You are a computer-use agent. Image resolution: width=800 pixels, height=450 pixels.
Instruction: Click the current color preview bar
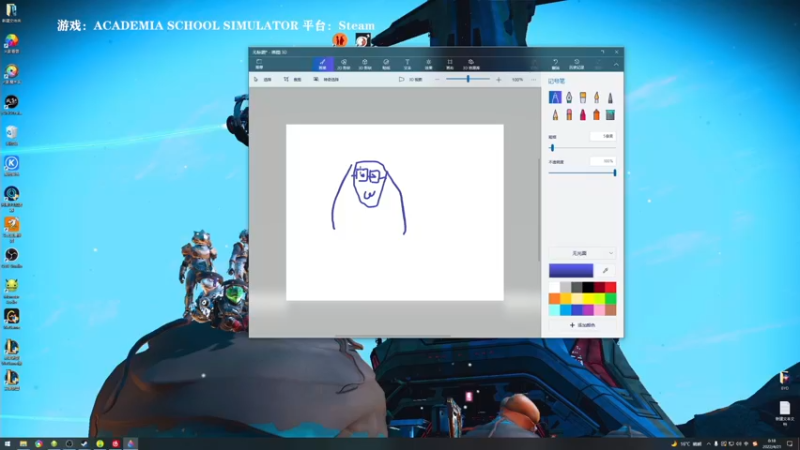click(571, 270)
